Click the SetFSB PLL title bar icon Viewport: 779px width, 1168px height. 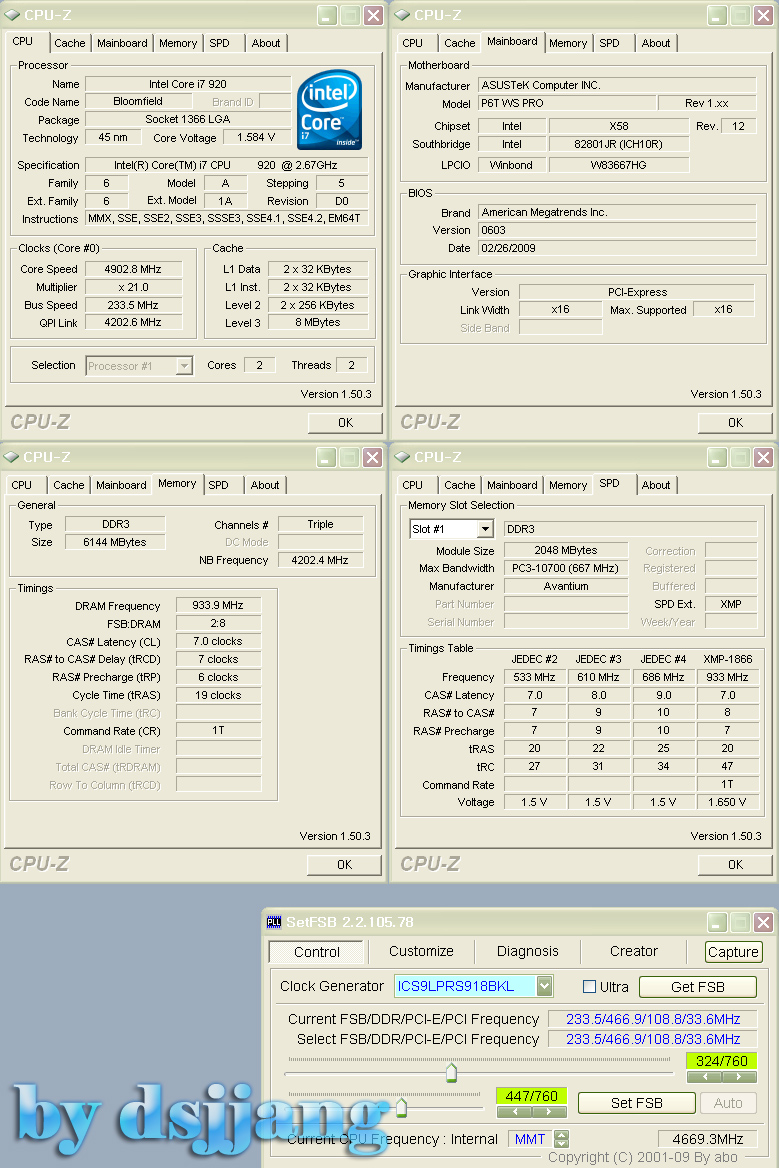(x=274, y=922)
